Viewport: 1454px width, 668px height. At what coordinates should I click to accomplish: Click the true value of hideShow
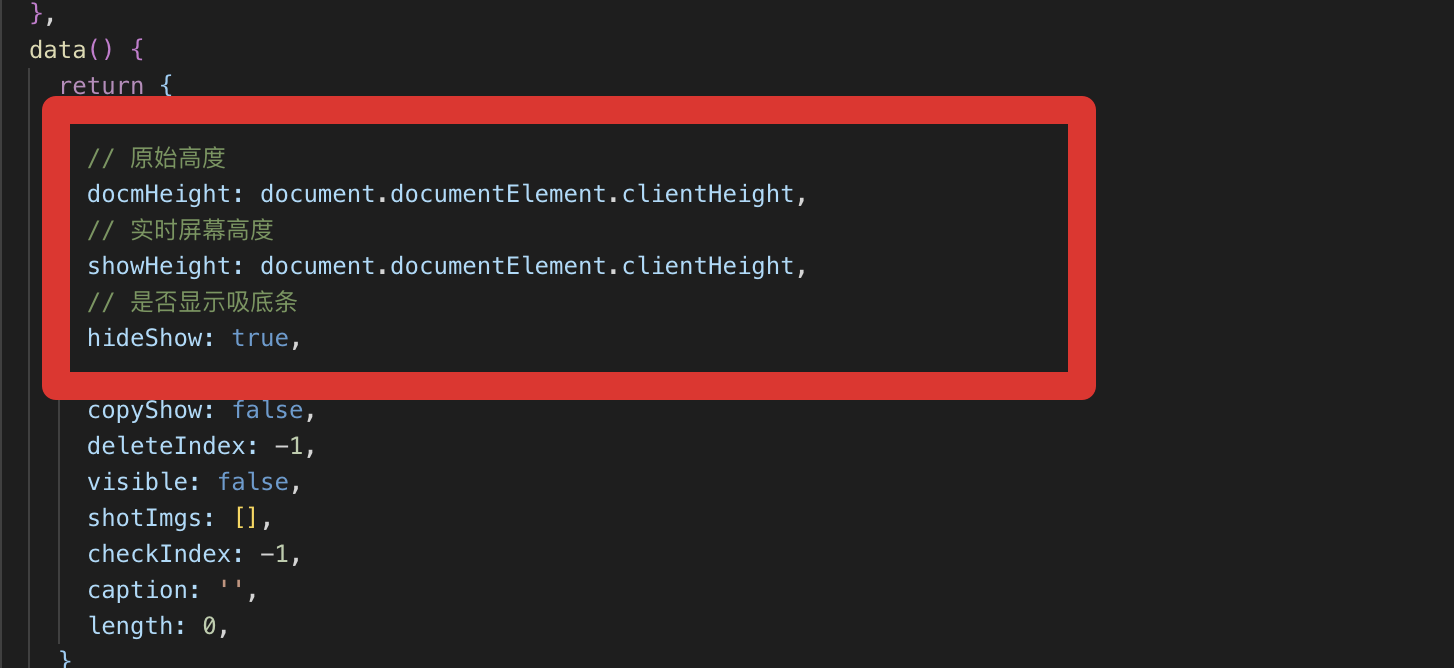click(260, 338)
